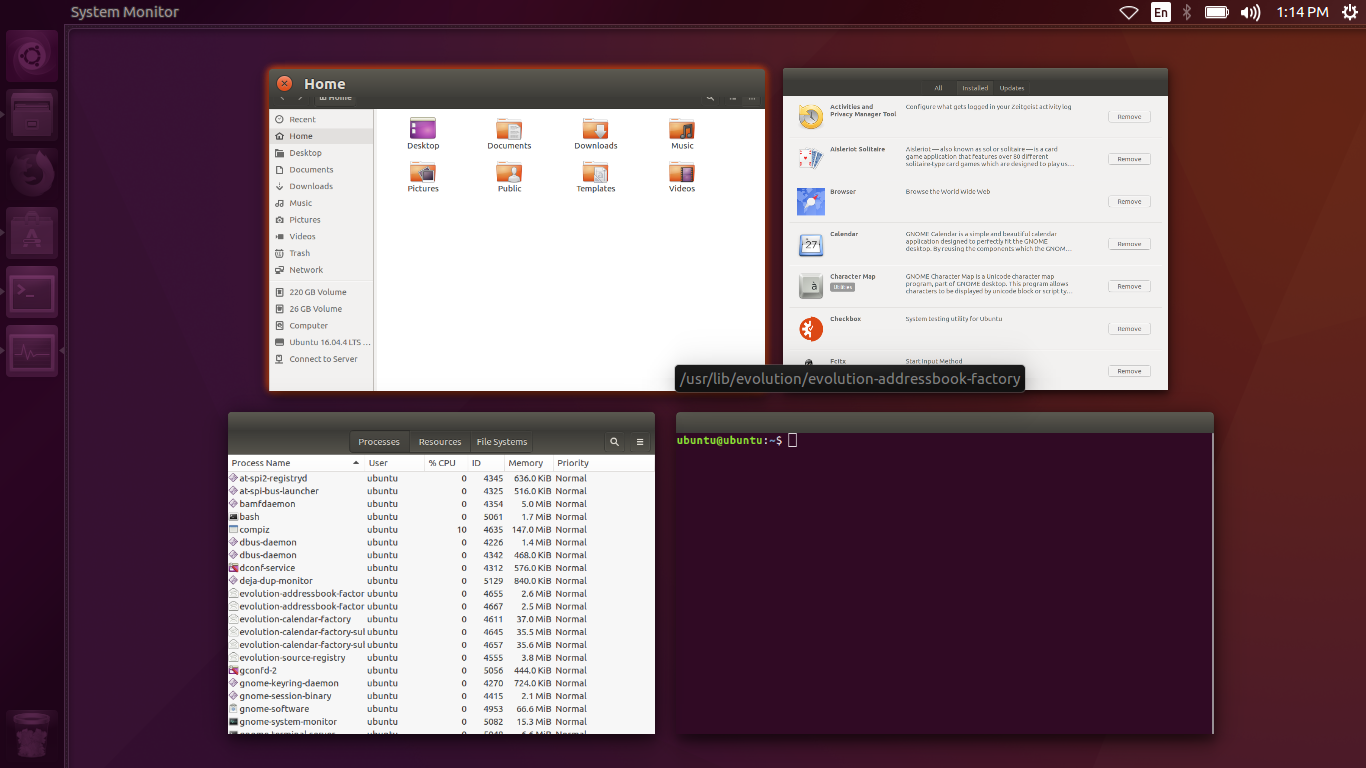Open the system gear session menu
This screenshot has height=768, width=1366.
[1348, 12]
